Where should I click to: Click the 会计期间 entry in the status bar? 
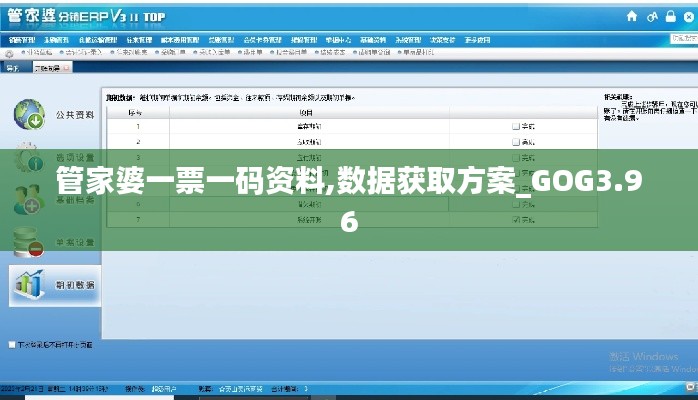(290, 389)
